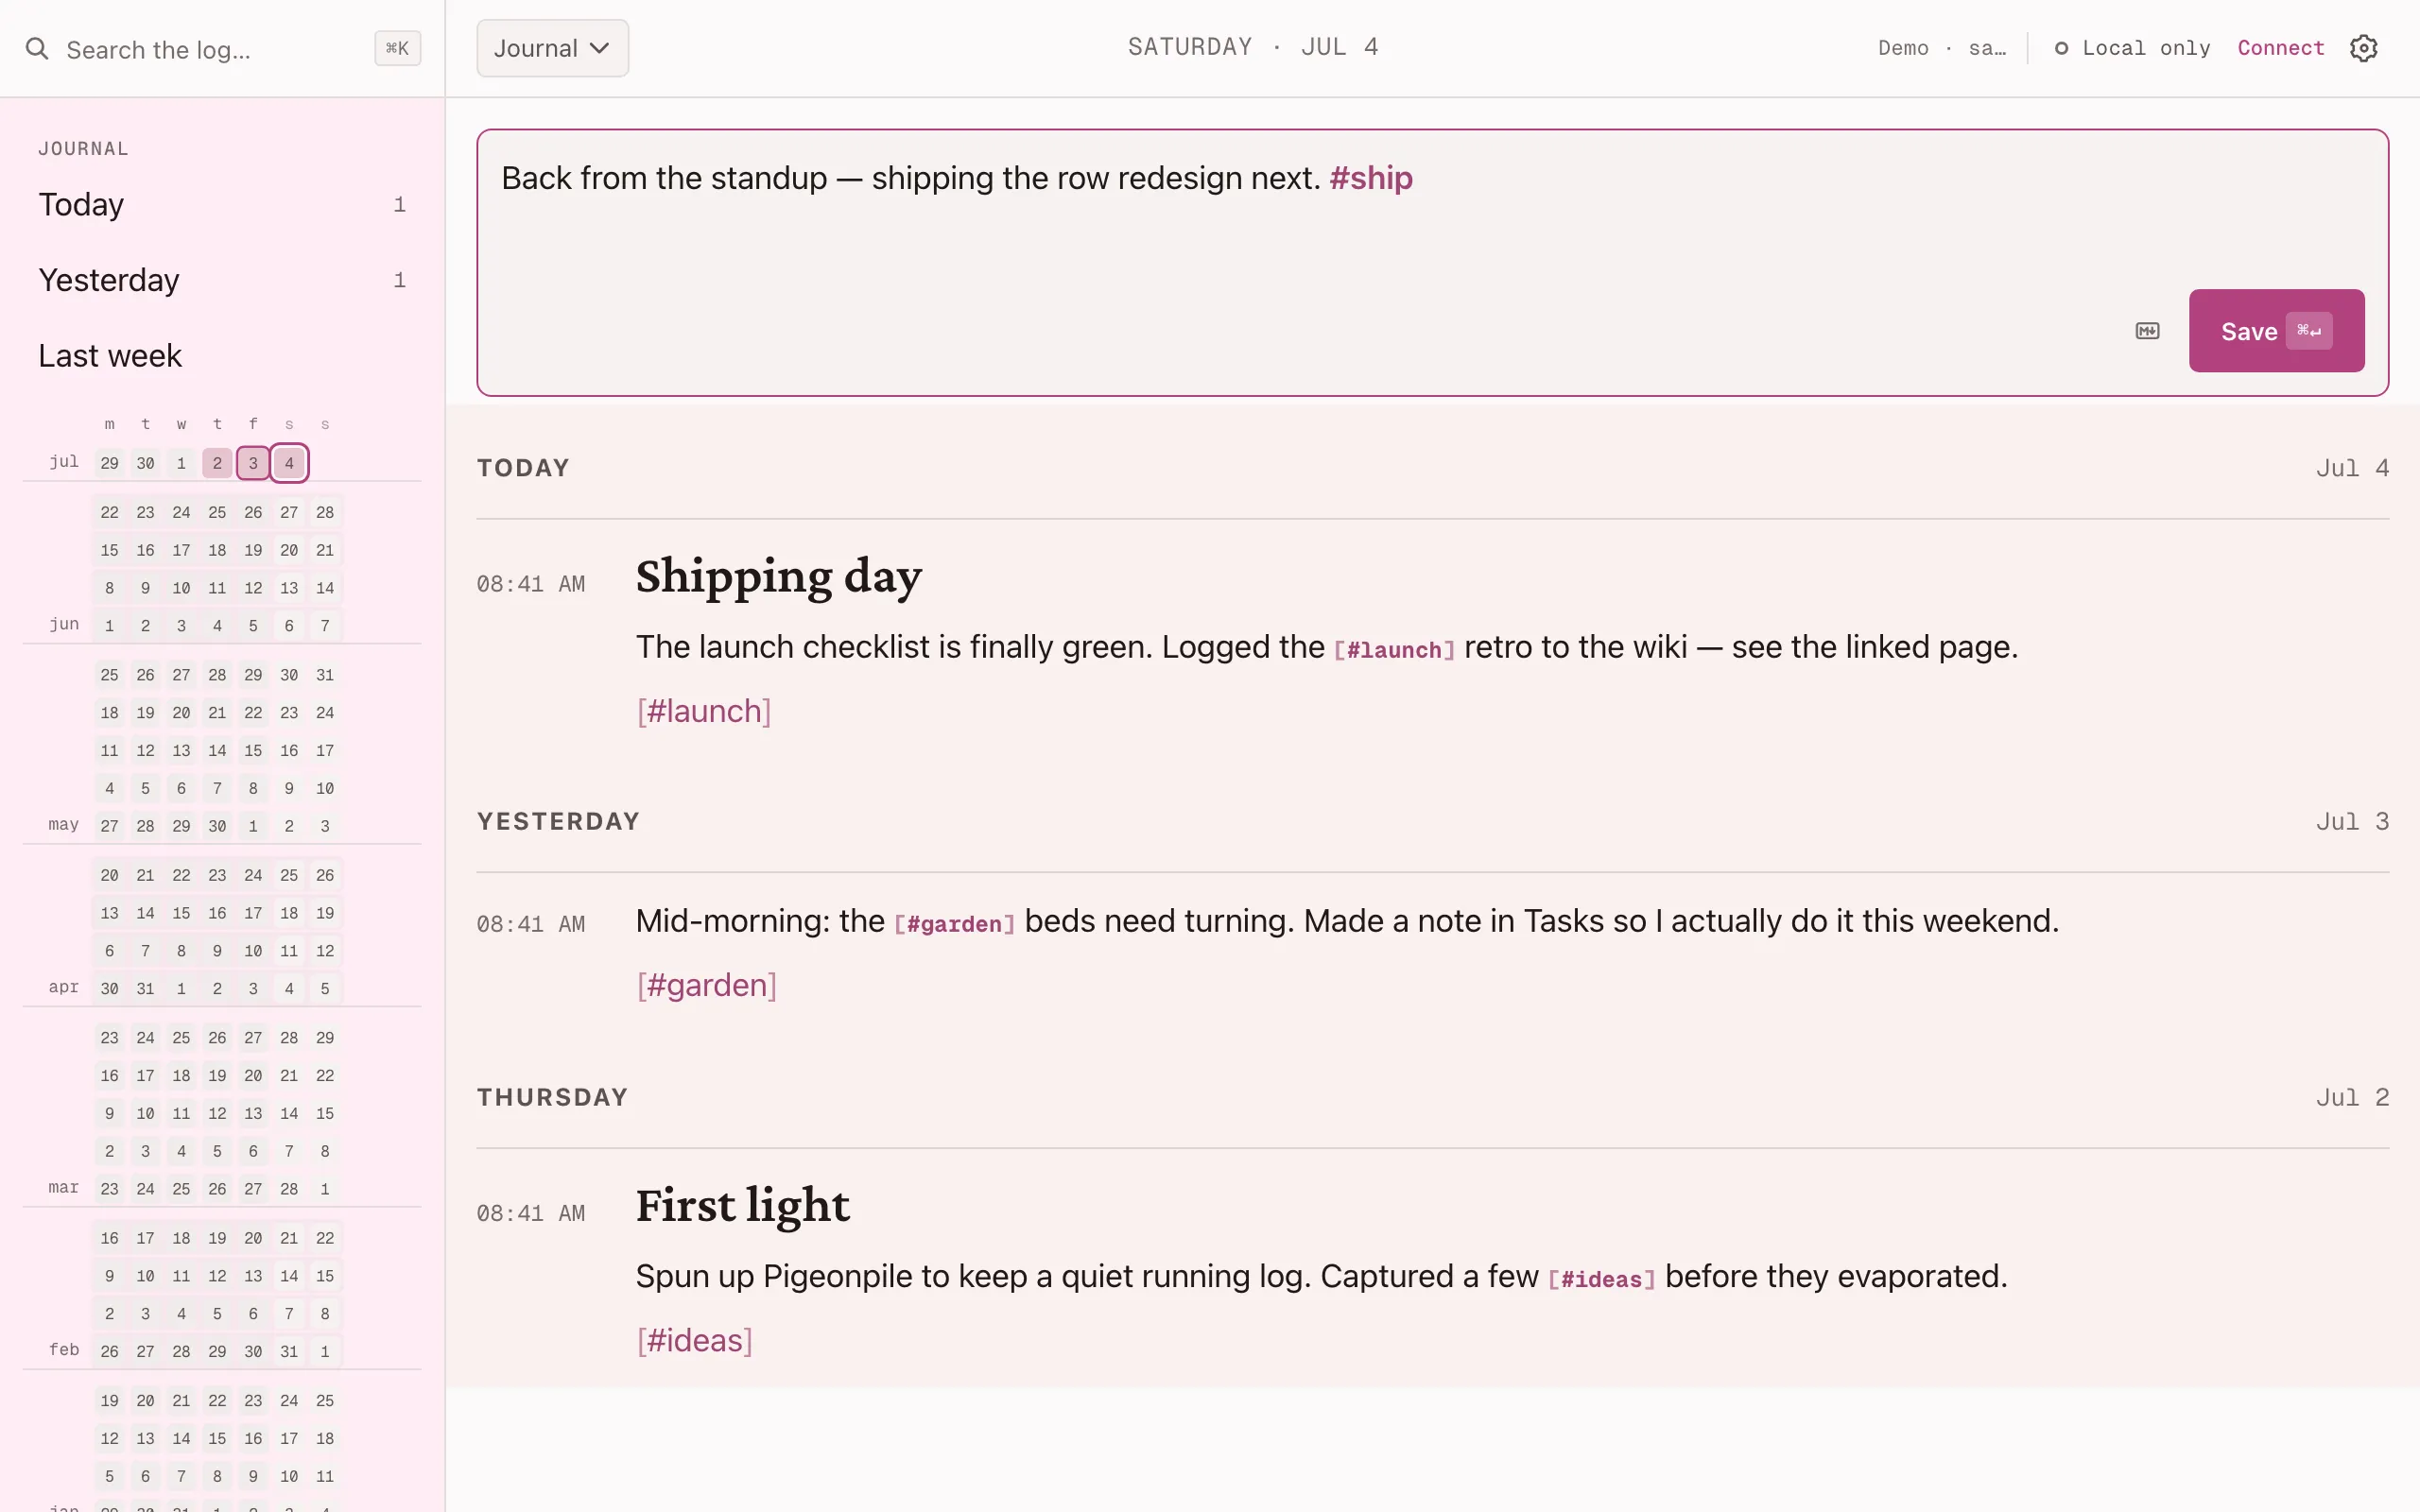Select Yesterday in the journal sidebar

coord(222,280)
